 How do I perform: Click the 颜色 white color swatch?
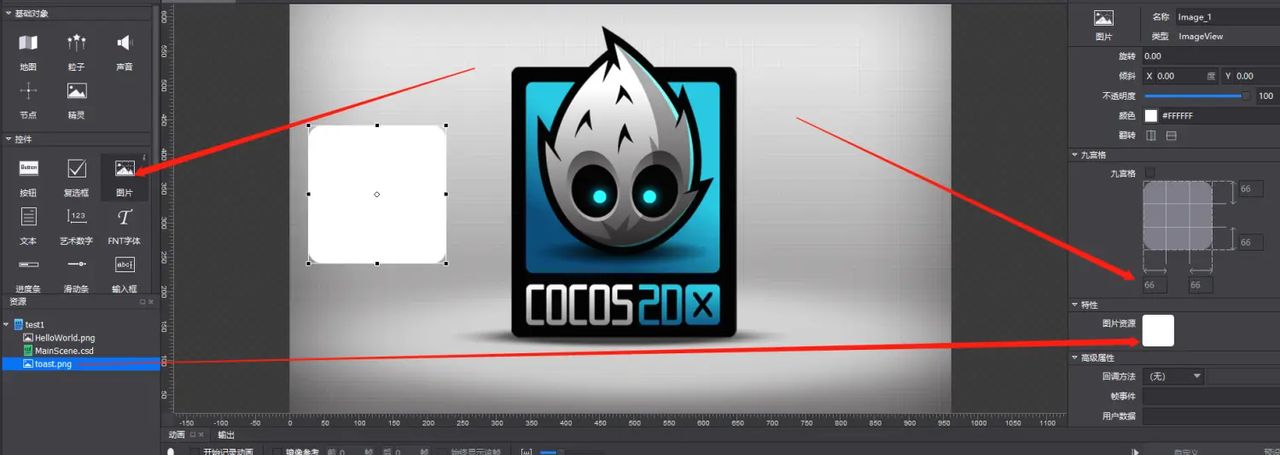(x=1151, y=115)
